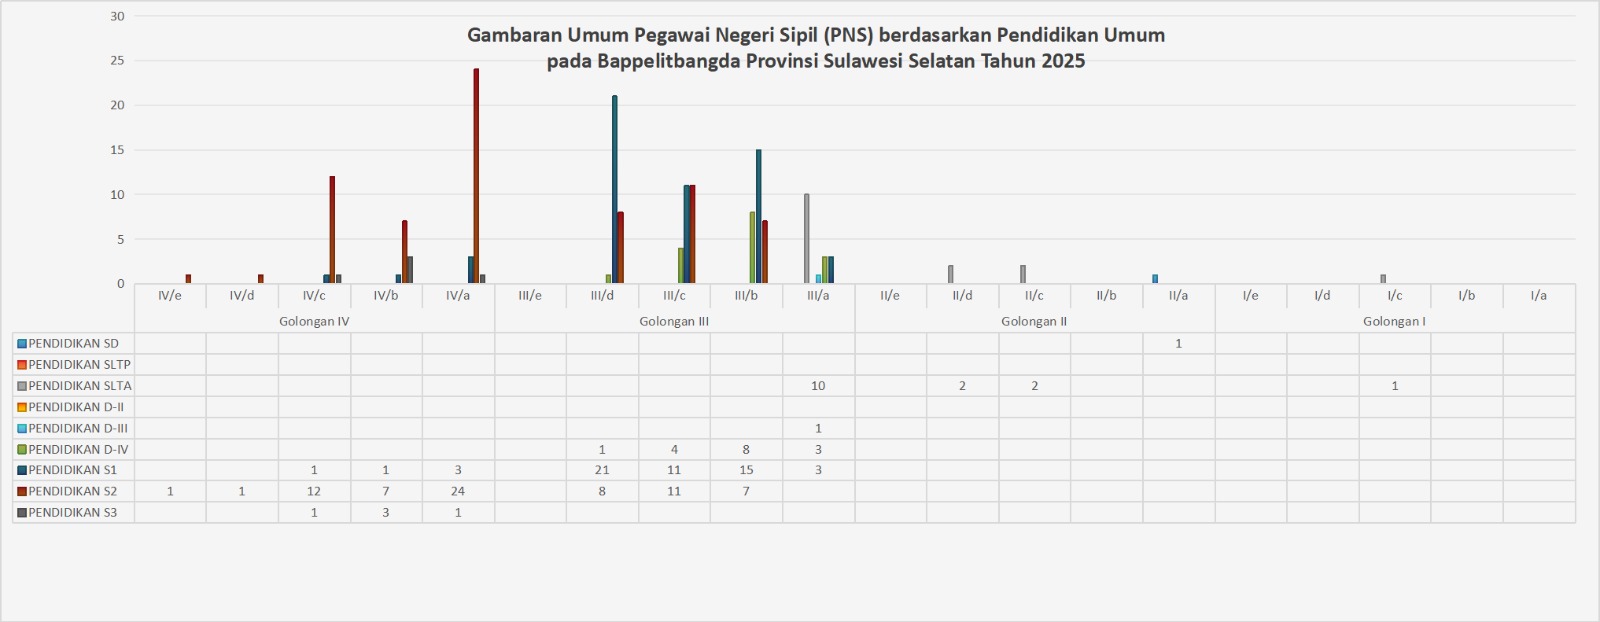Click the Golongan IV category label
1600x622 pixels.
(x=314, y=322)
